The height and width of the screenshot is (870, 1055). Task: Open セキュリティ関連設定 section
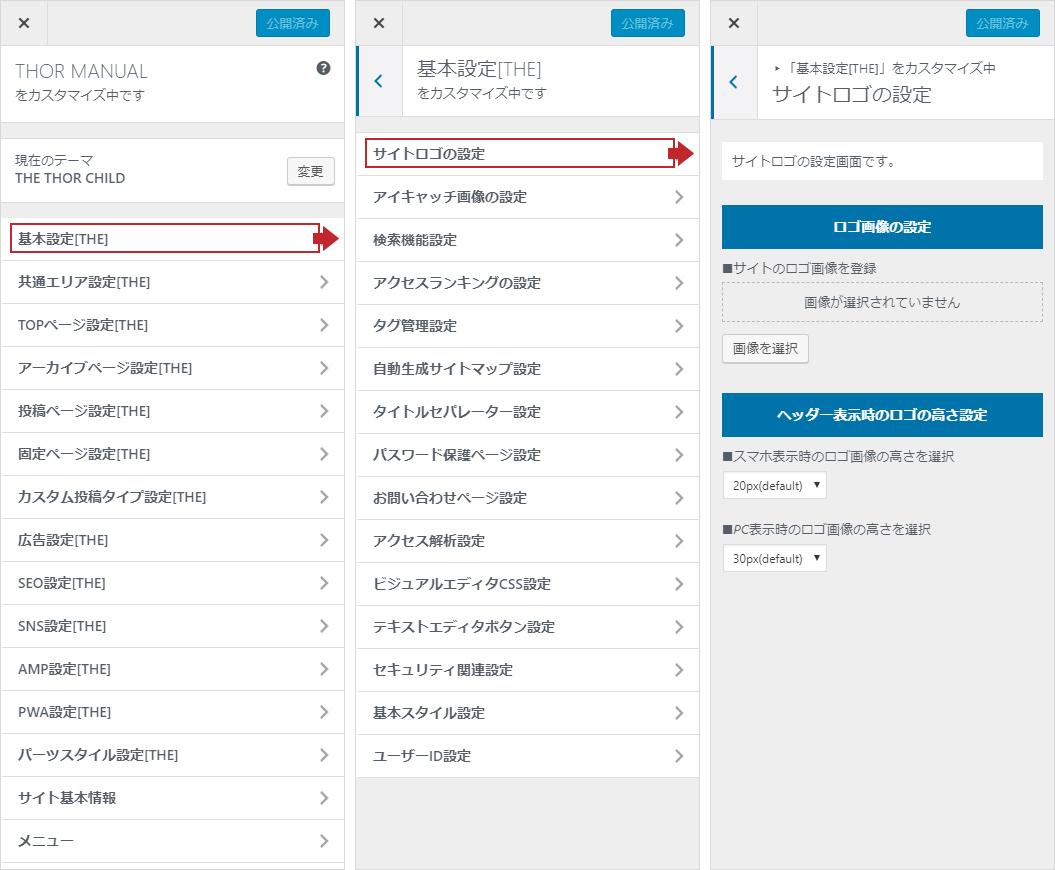coord(527,670)
